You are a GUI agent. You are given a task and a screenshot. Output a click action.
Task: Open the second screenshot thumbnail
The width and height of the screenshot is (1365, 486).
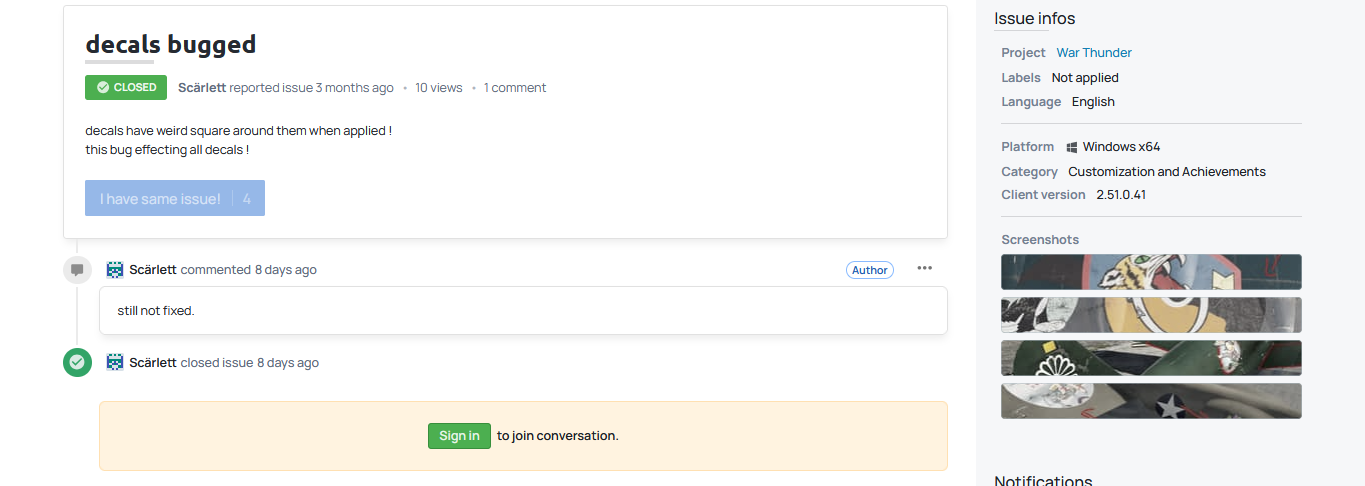(1151, 315)
